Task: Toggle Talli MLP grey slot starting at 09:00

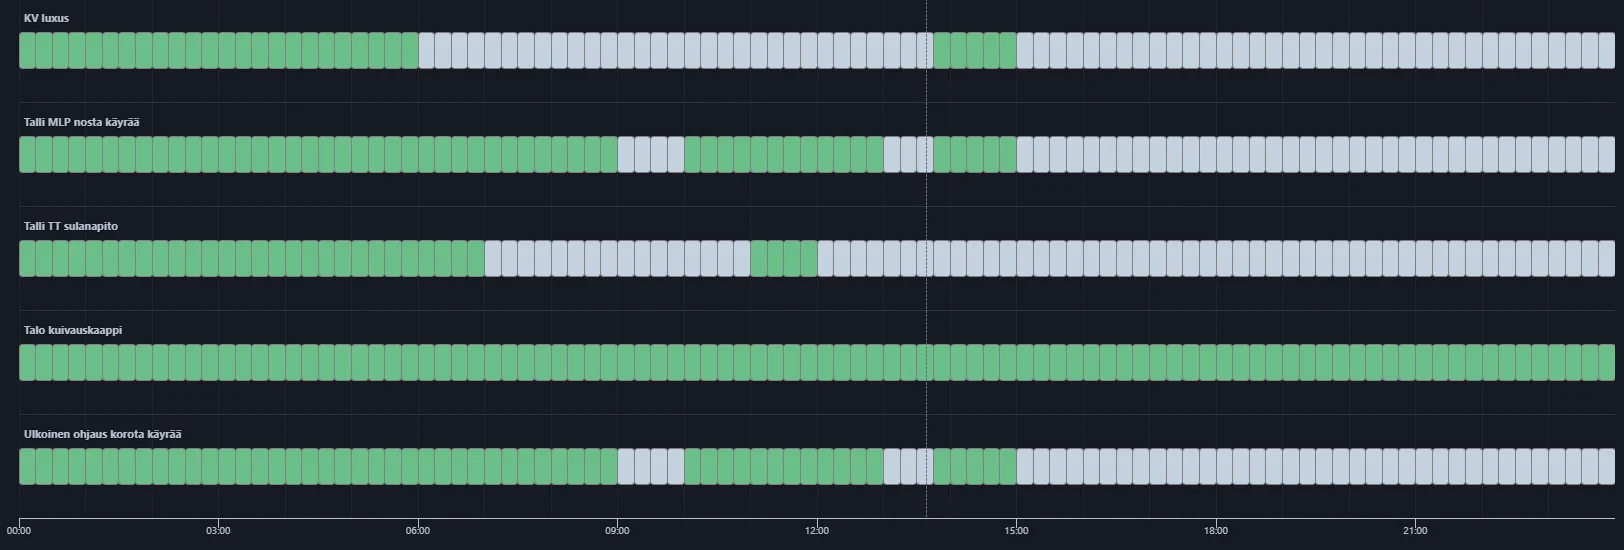Action: point(626,154)
